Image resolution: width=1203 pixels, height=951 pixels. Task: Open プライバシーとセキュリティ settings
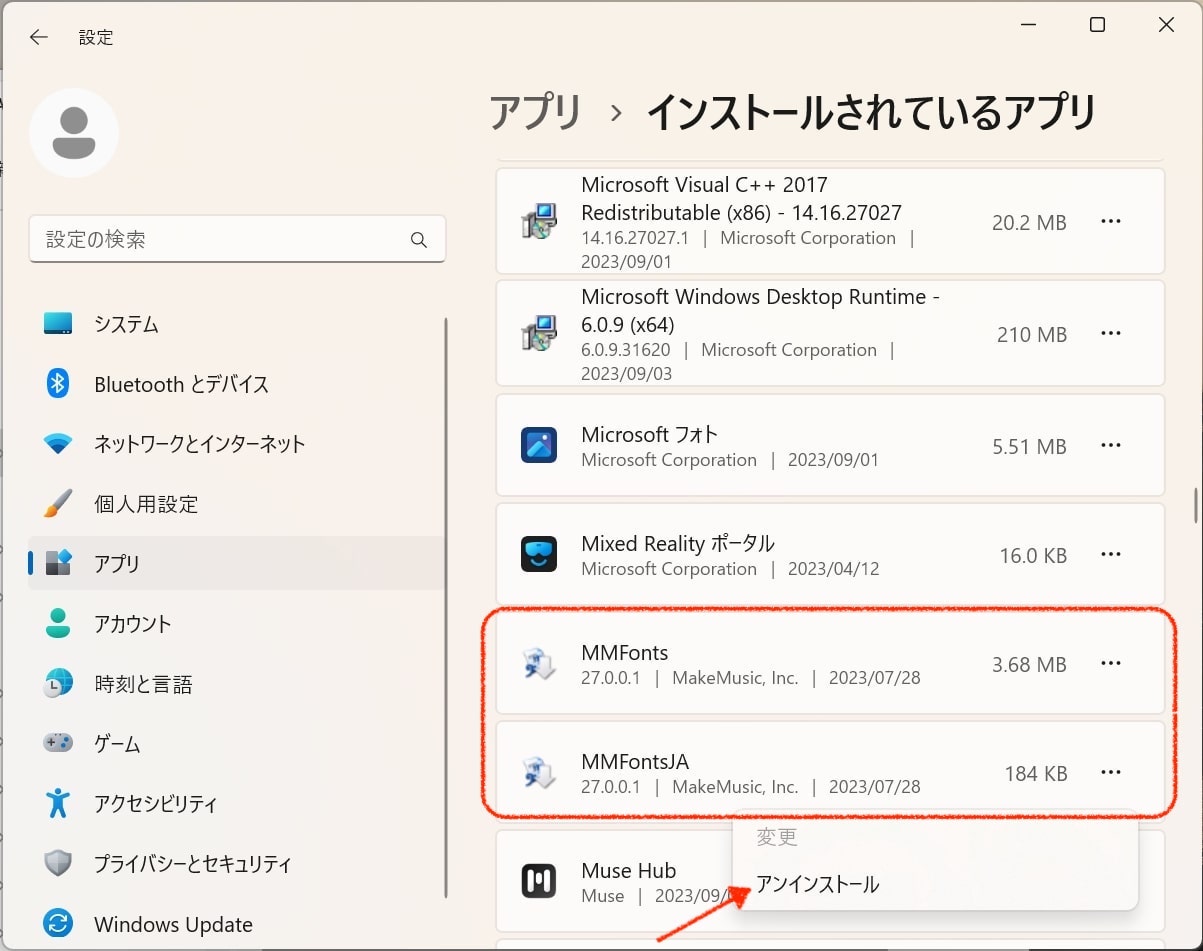(236, 863)
